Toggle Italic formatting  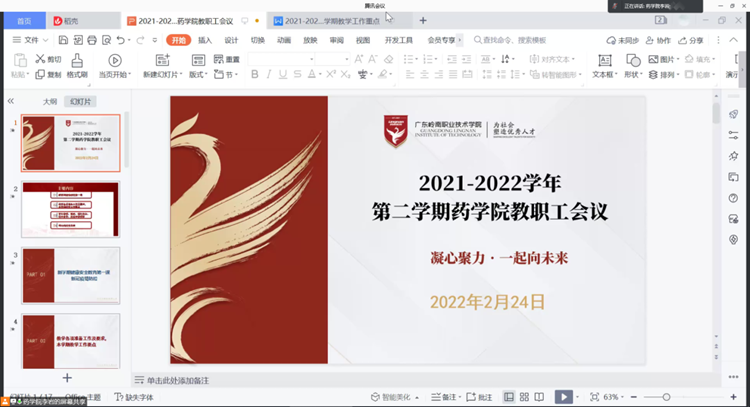point(269,74)
